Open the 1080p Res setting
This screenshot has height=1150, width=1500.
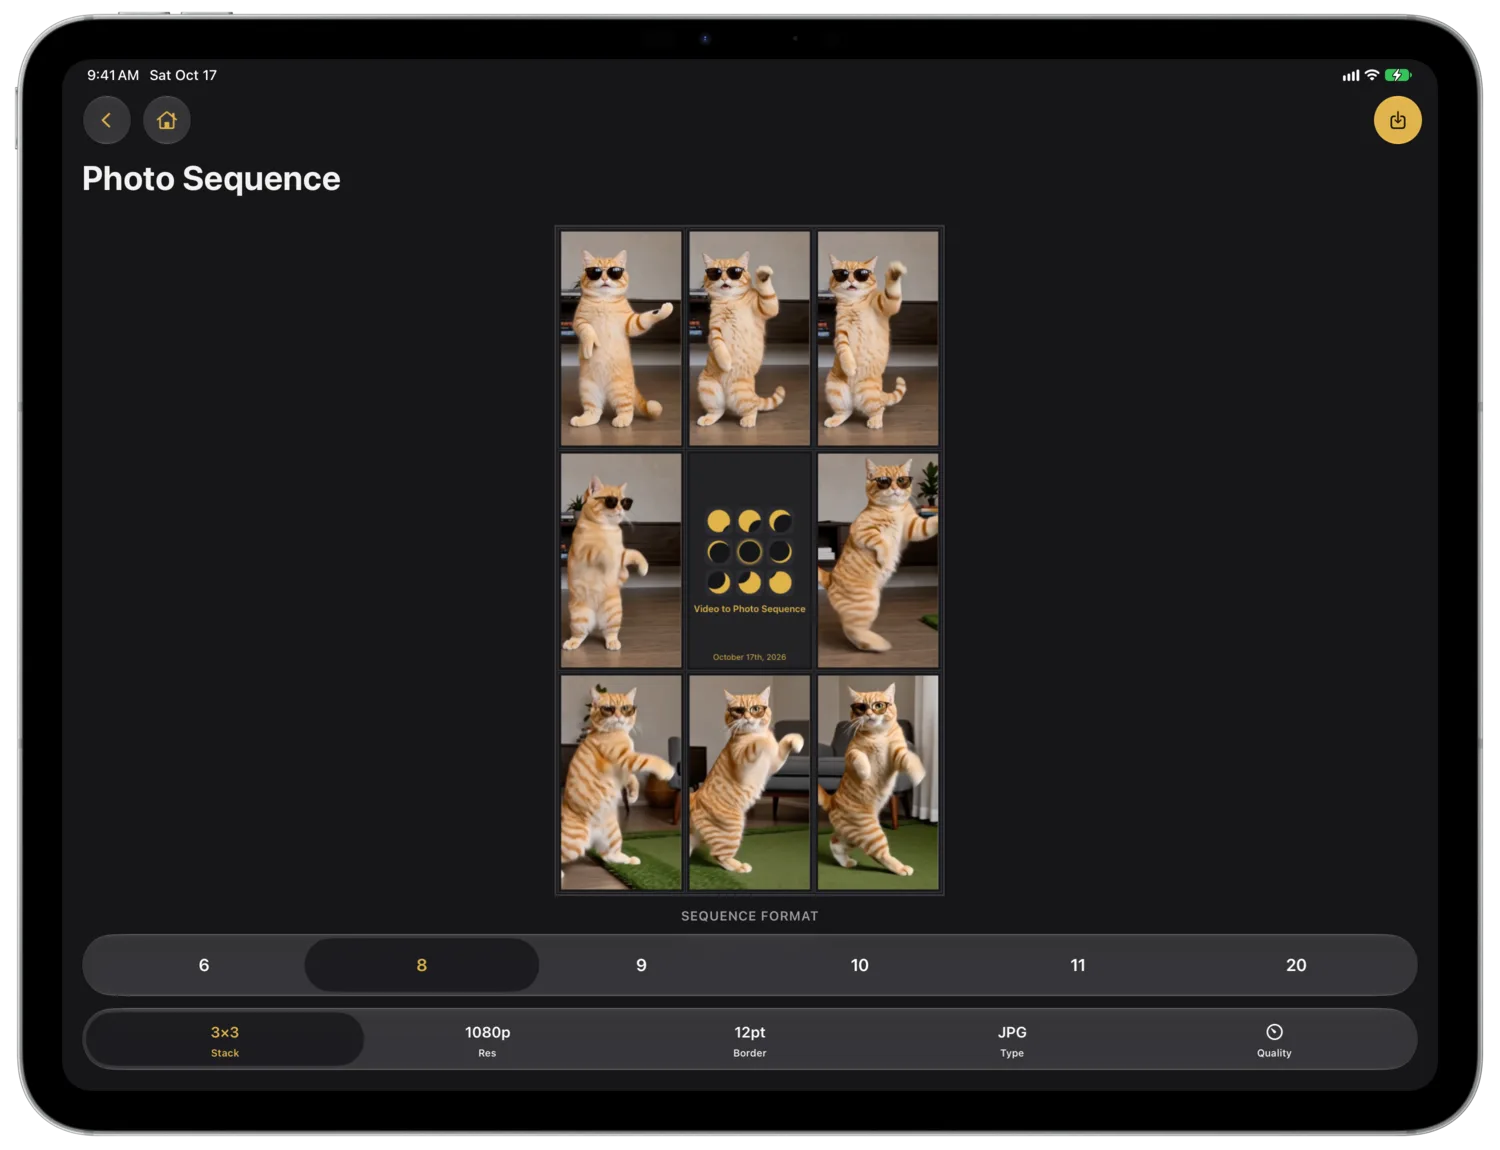click(x=487, y=1040)
